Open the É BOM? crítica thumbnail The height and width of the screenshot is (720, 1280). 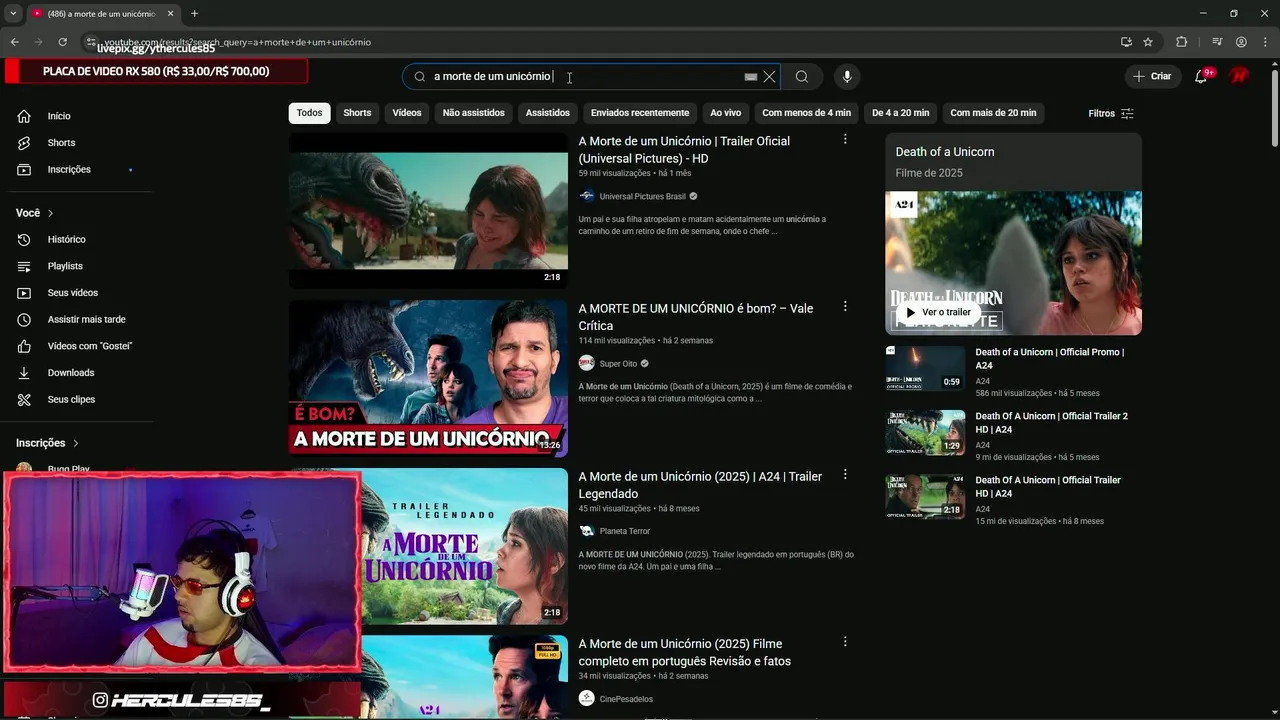coord(428,378)
